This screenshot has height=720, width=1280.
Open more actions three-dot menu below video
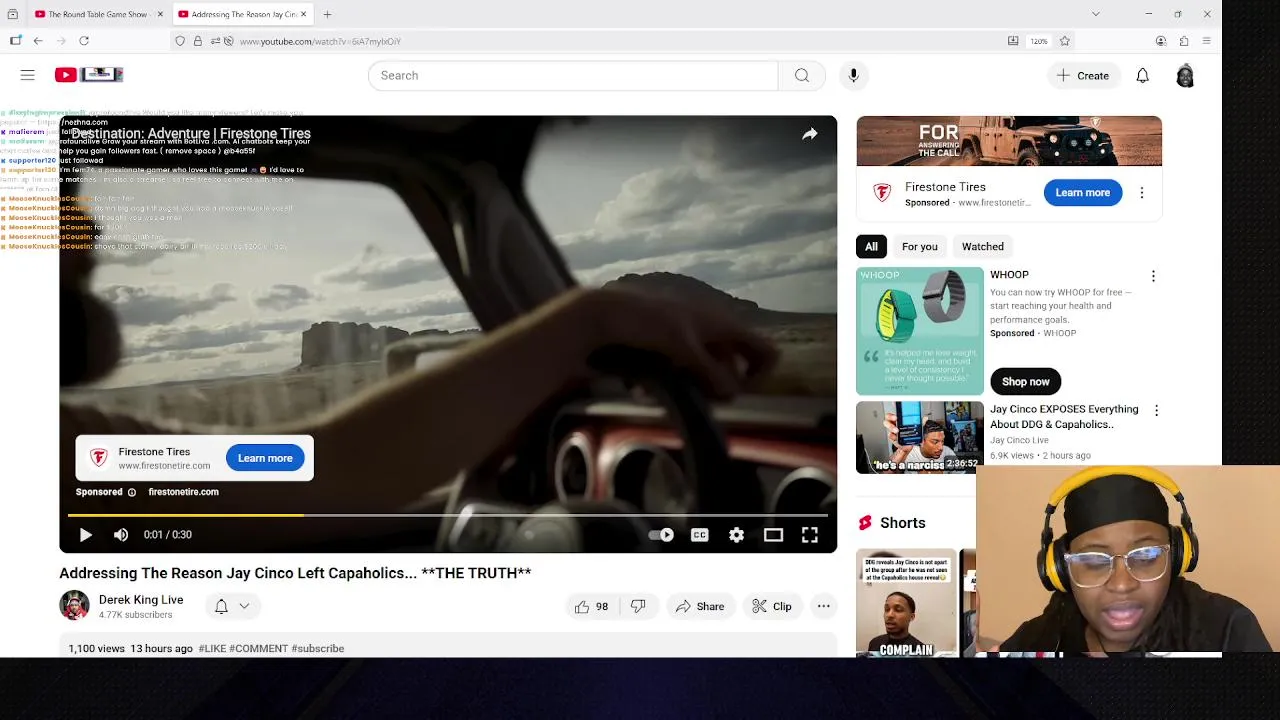(823, 607)
